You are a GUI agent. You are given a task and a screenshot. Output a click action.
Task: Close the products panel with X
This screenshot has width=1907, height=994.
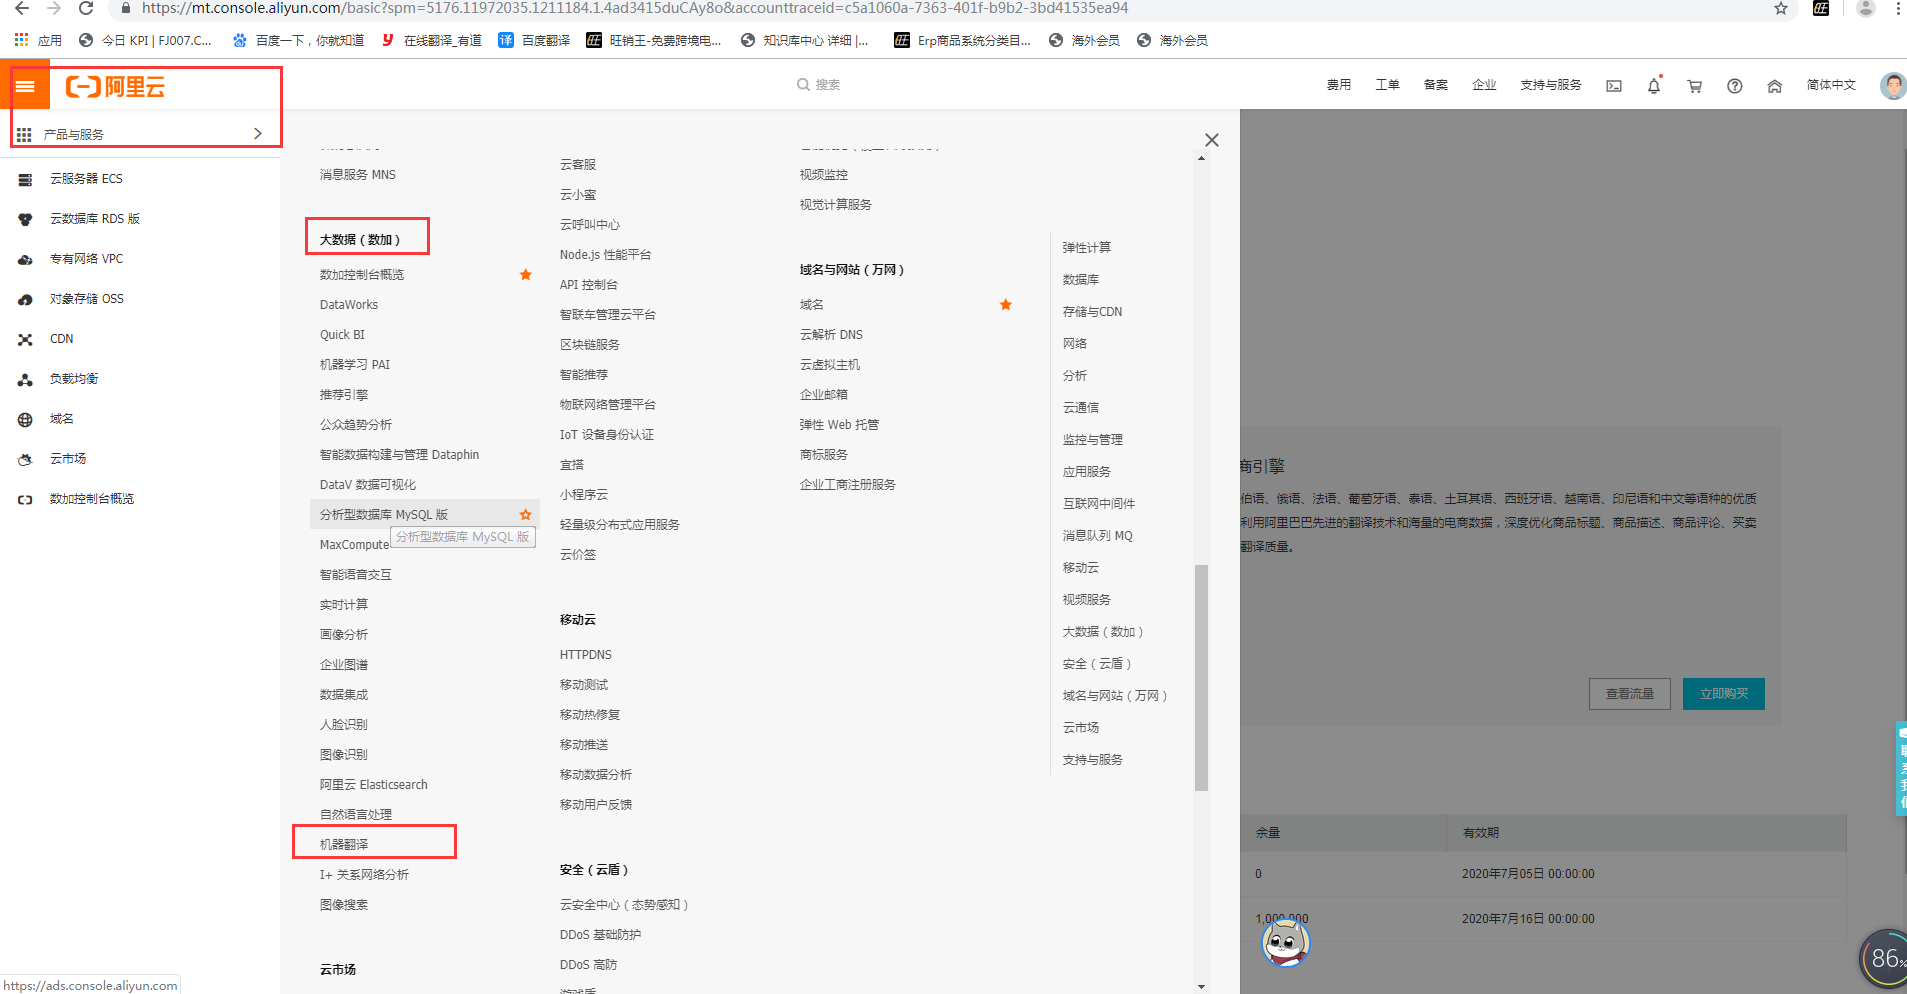pyautogui.click(x=1212, y=140)
